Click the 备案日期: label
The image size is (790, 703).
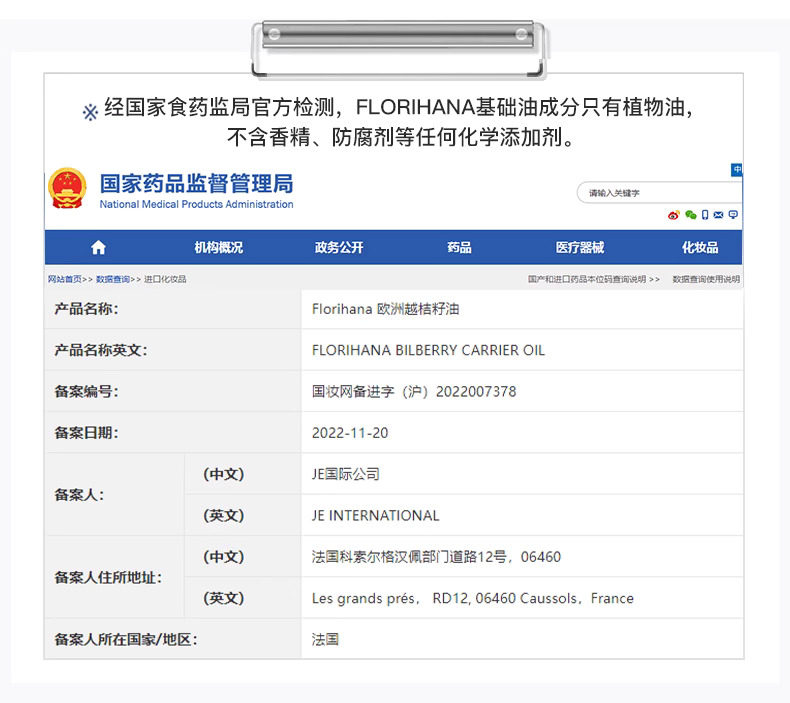tap(86, 433)
